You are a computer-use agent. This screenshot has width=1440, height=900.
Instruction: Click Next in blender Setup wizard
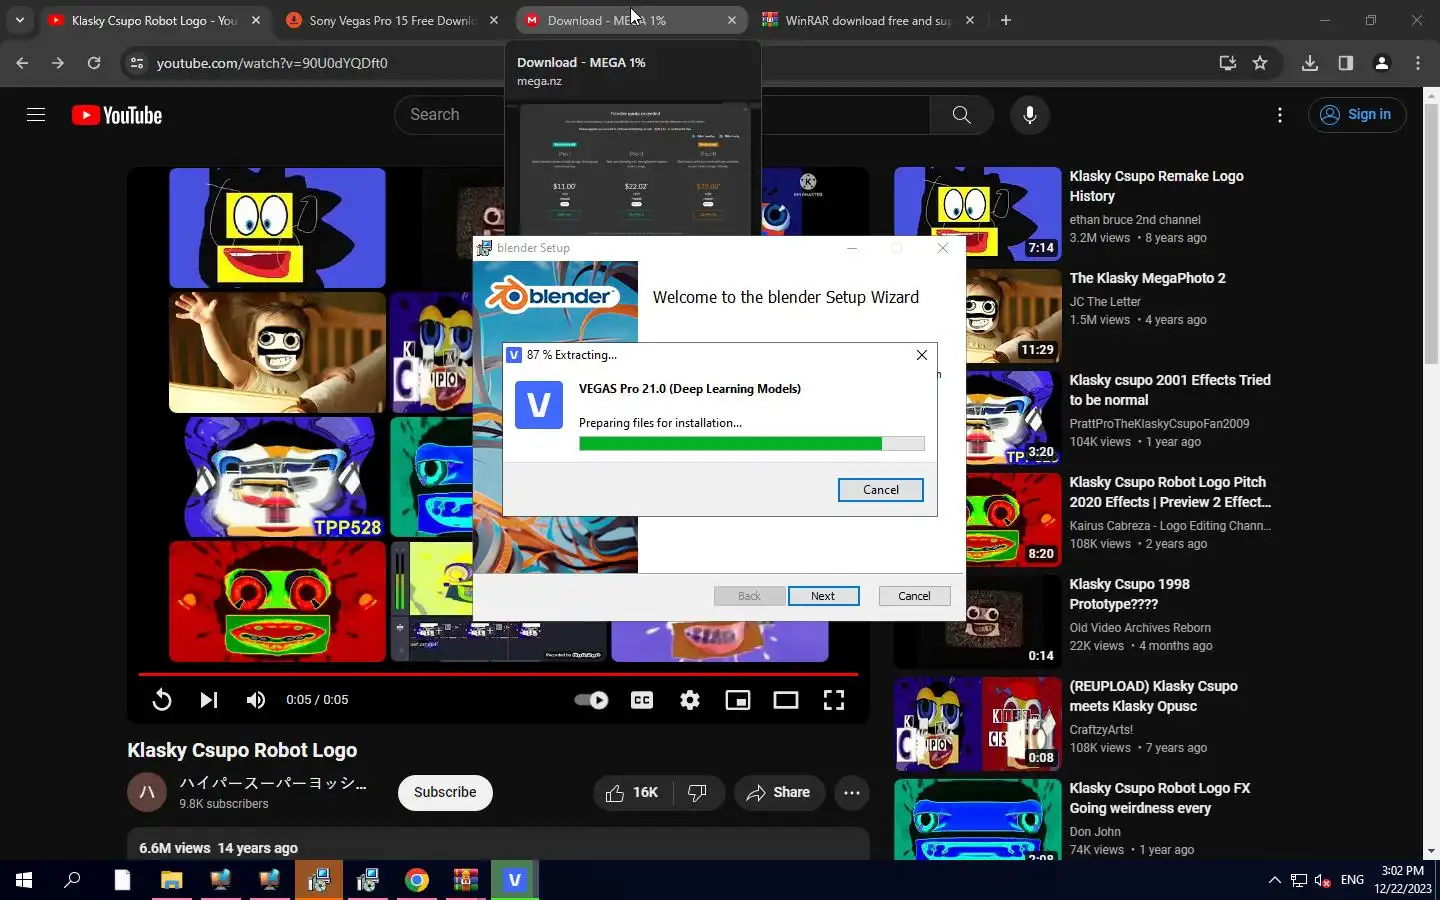(823, 596)
